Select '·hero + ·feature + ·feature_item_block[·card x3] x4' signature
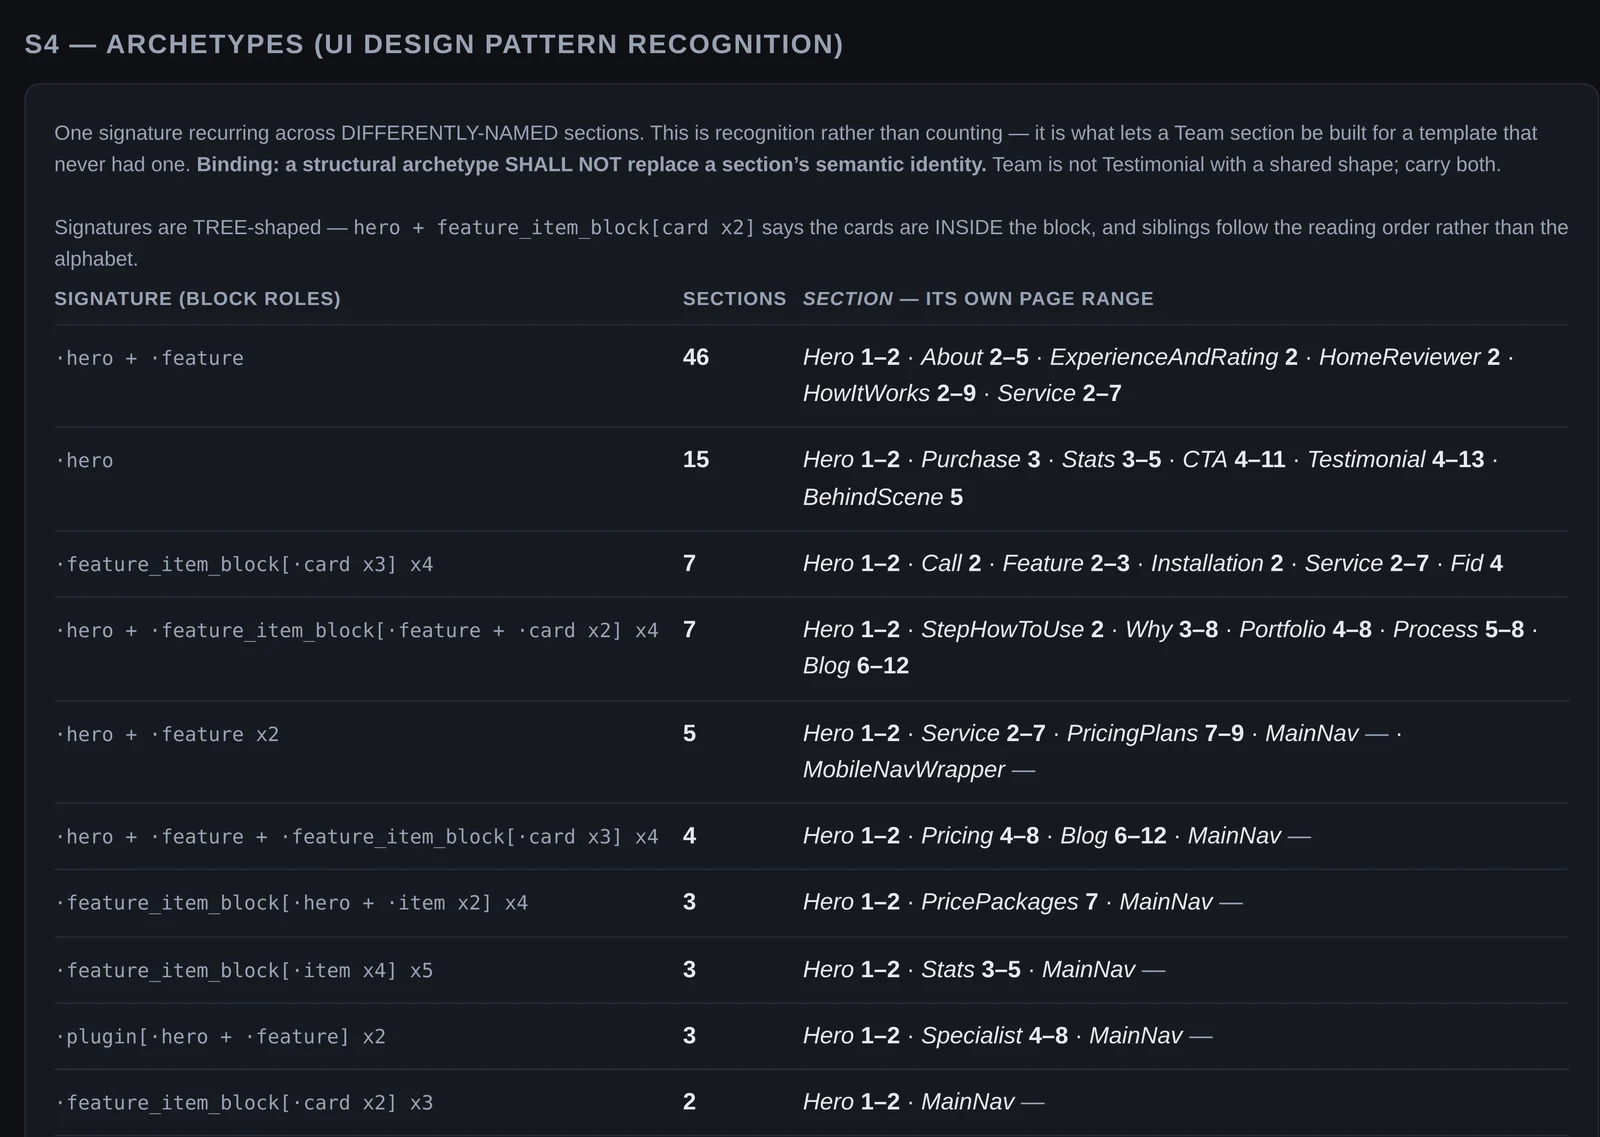The width and height of the screenshot is (1600, 1137). click(x=357, y=836)
